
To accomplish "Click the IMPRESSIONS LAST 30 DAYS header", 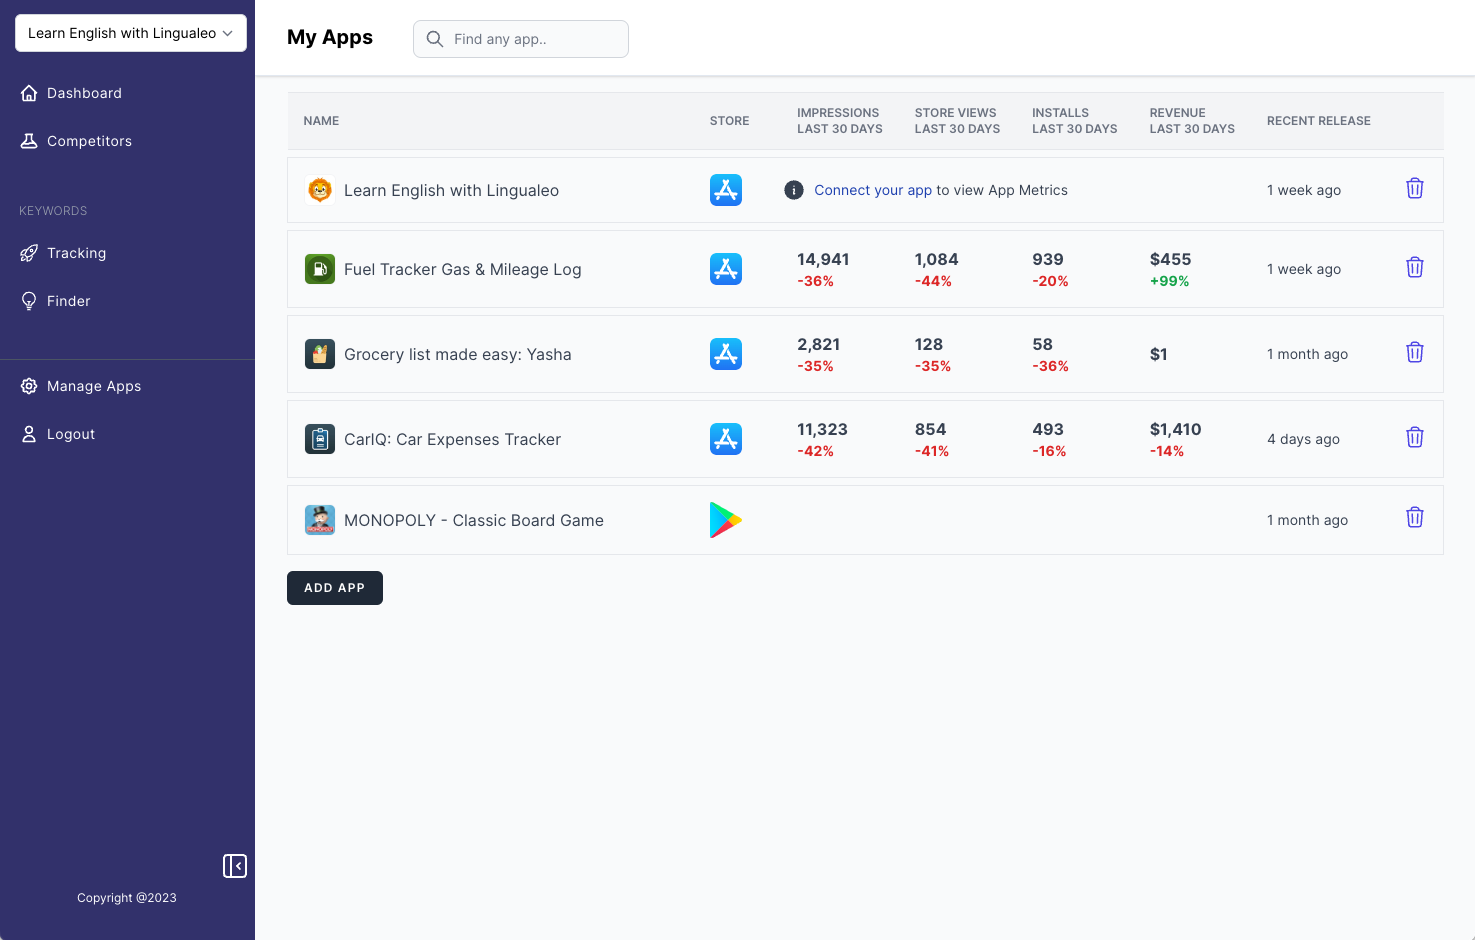I will [840, 121].
